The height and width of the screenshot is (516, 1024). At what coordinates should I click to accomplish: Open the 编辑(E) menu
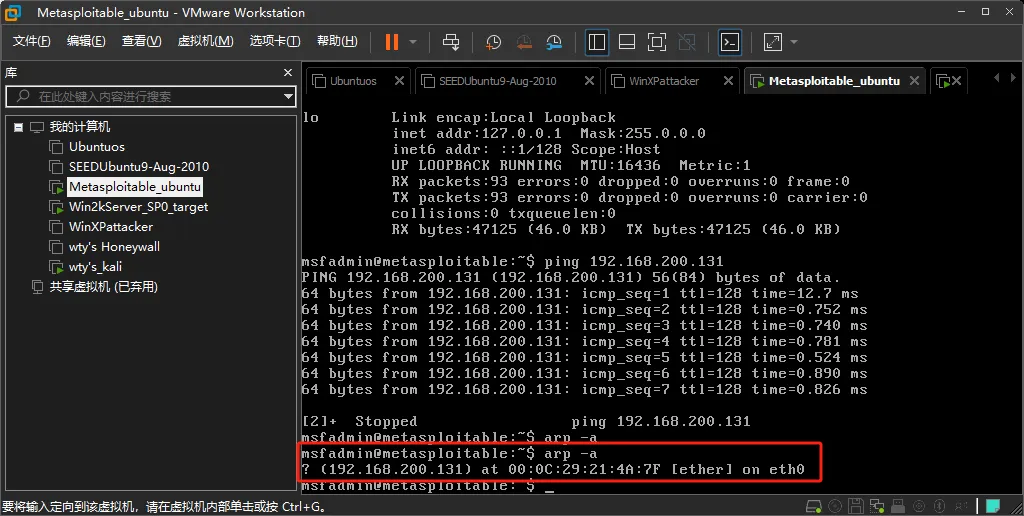86,40
